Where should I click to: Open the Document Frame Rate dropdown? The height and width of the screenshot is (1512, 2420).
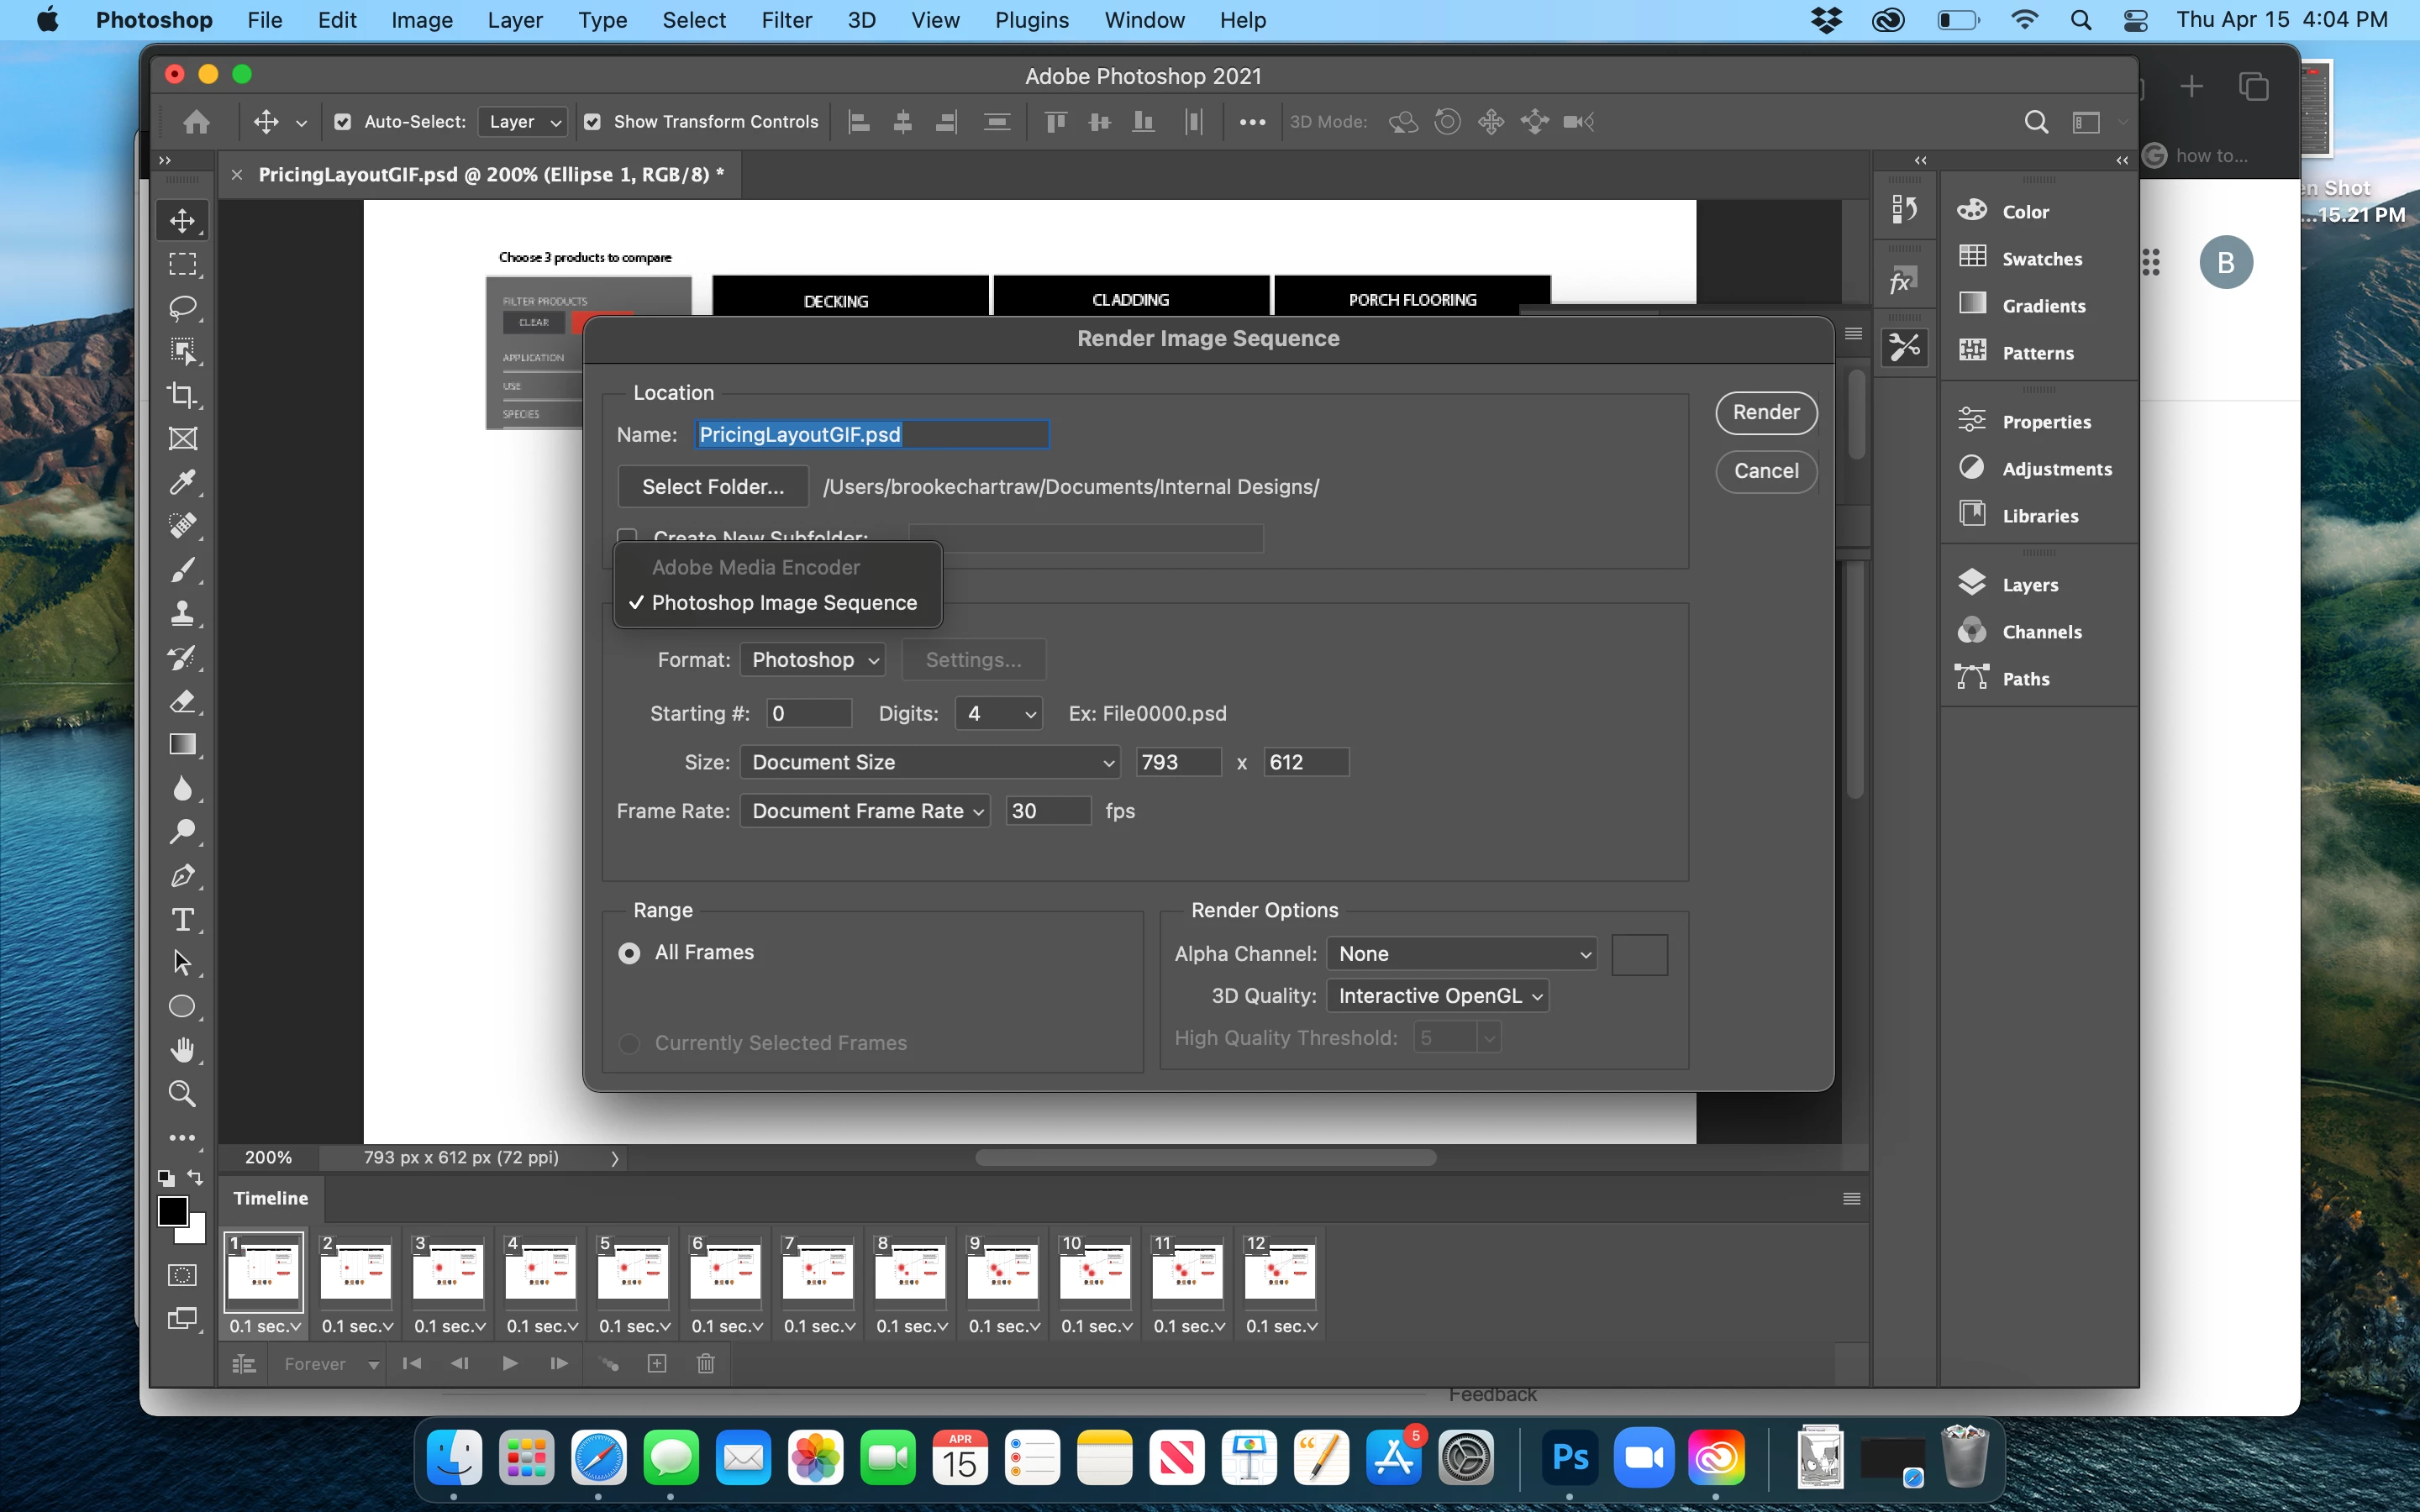click(x=865, y=811)
